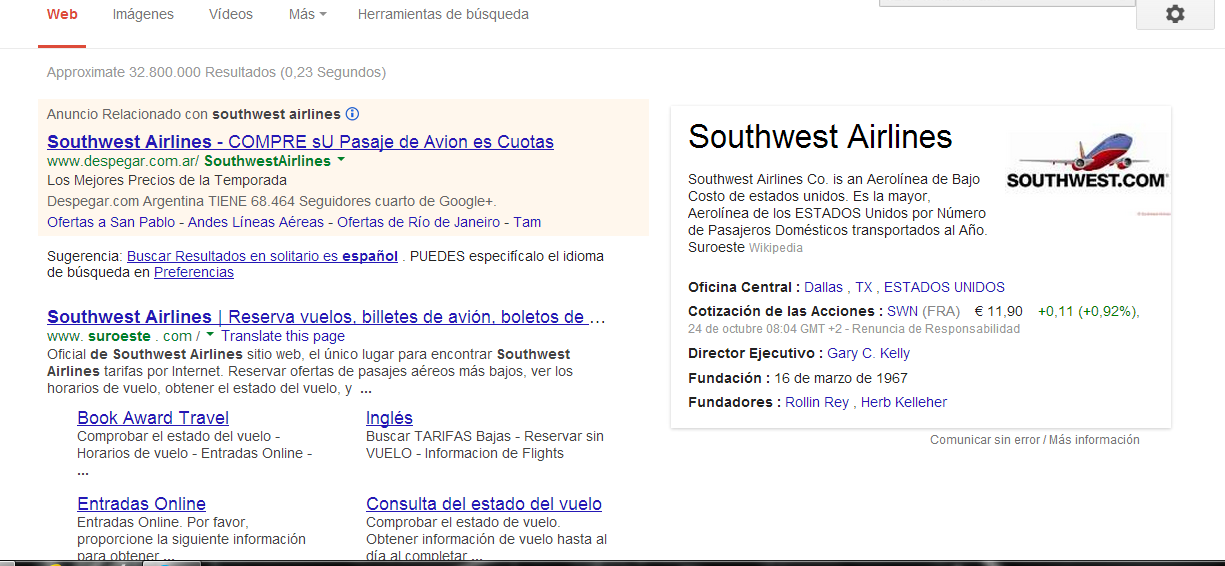1225x566 pixels.
Task: Click the Dallas headquarters link
Action: [x=824, y=287]
